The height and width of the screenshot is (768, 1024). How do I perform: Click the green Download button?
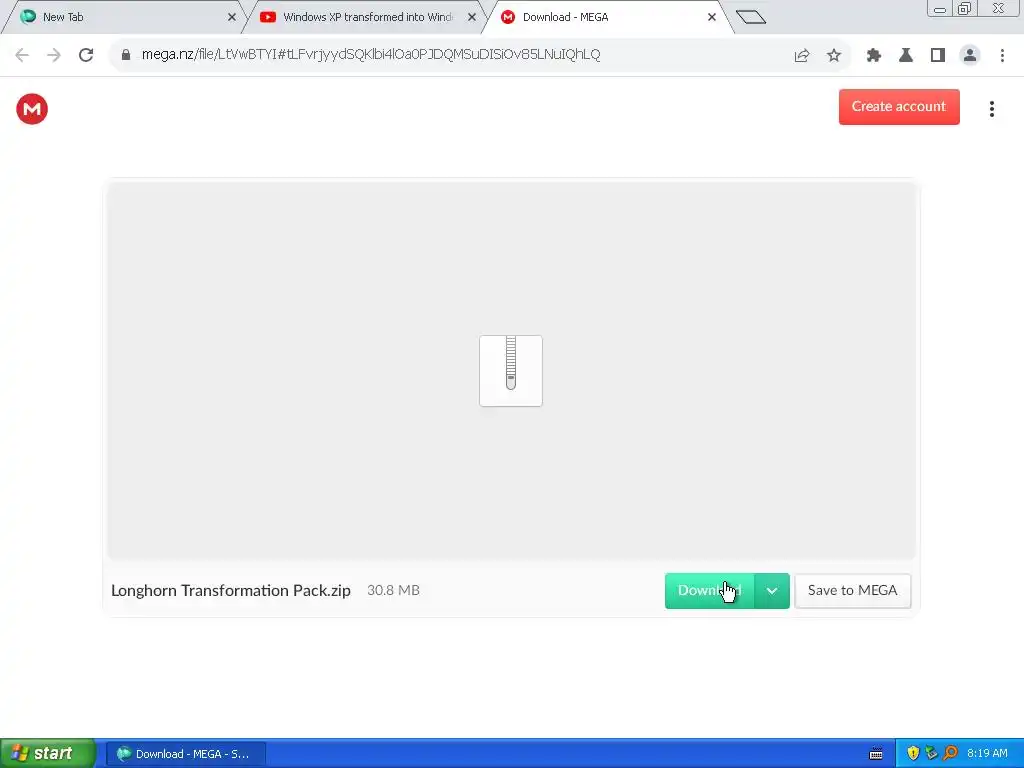[709, 591]
